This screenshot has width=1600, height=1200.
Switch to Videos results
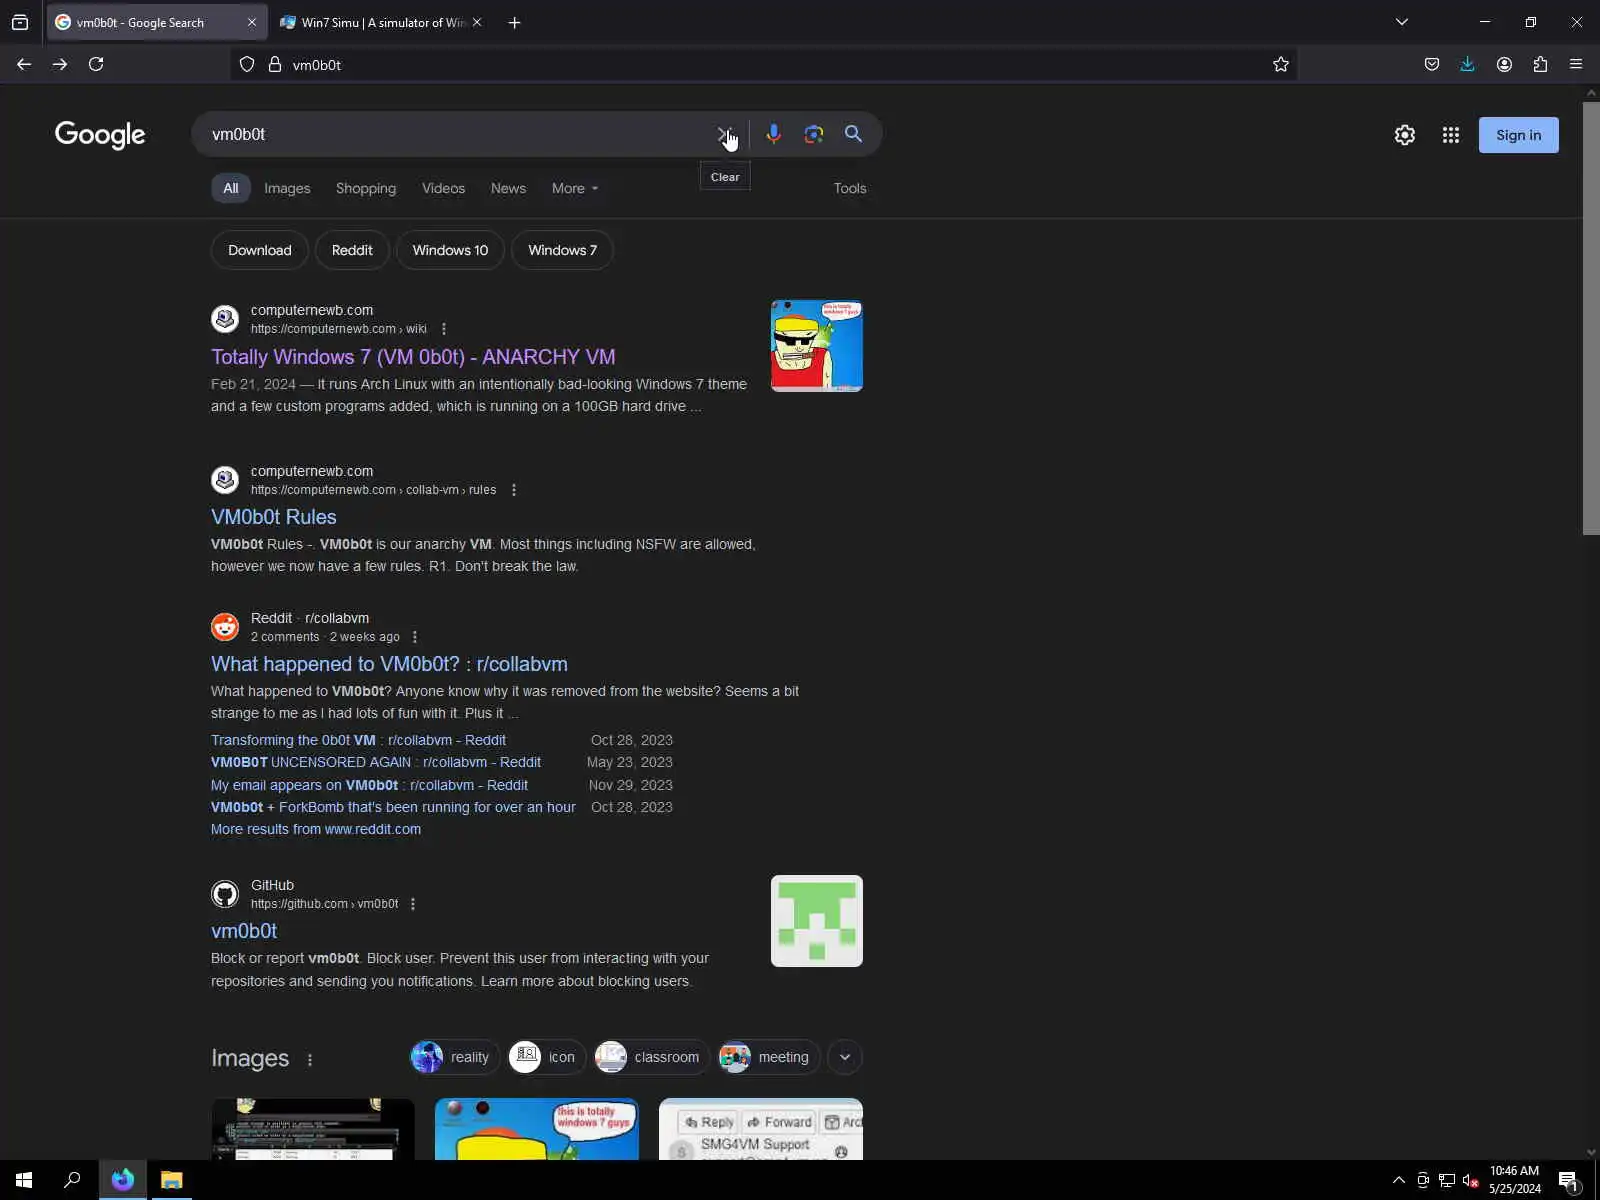(x=443, y=188)
